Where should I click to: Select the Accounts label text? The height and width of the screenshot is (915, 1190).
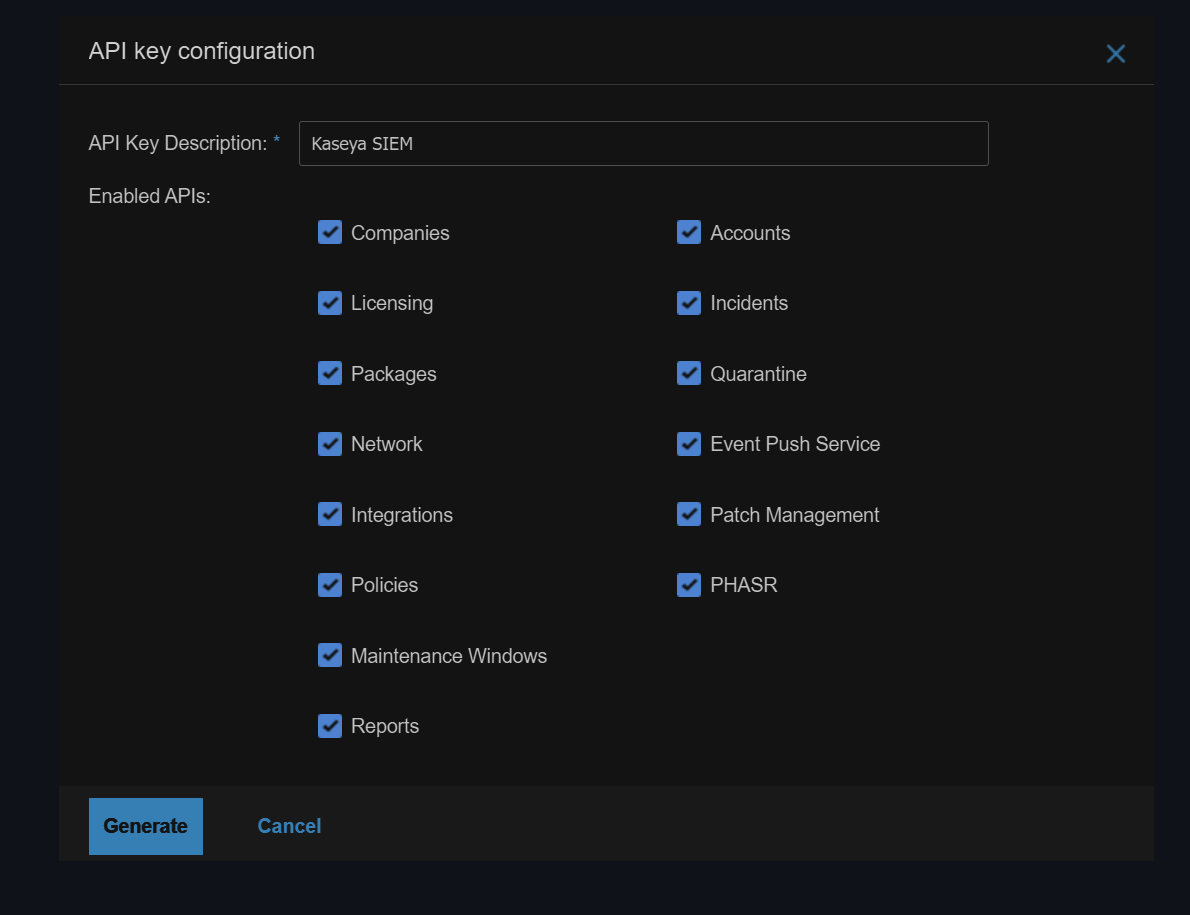(x=750, y=233)
